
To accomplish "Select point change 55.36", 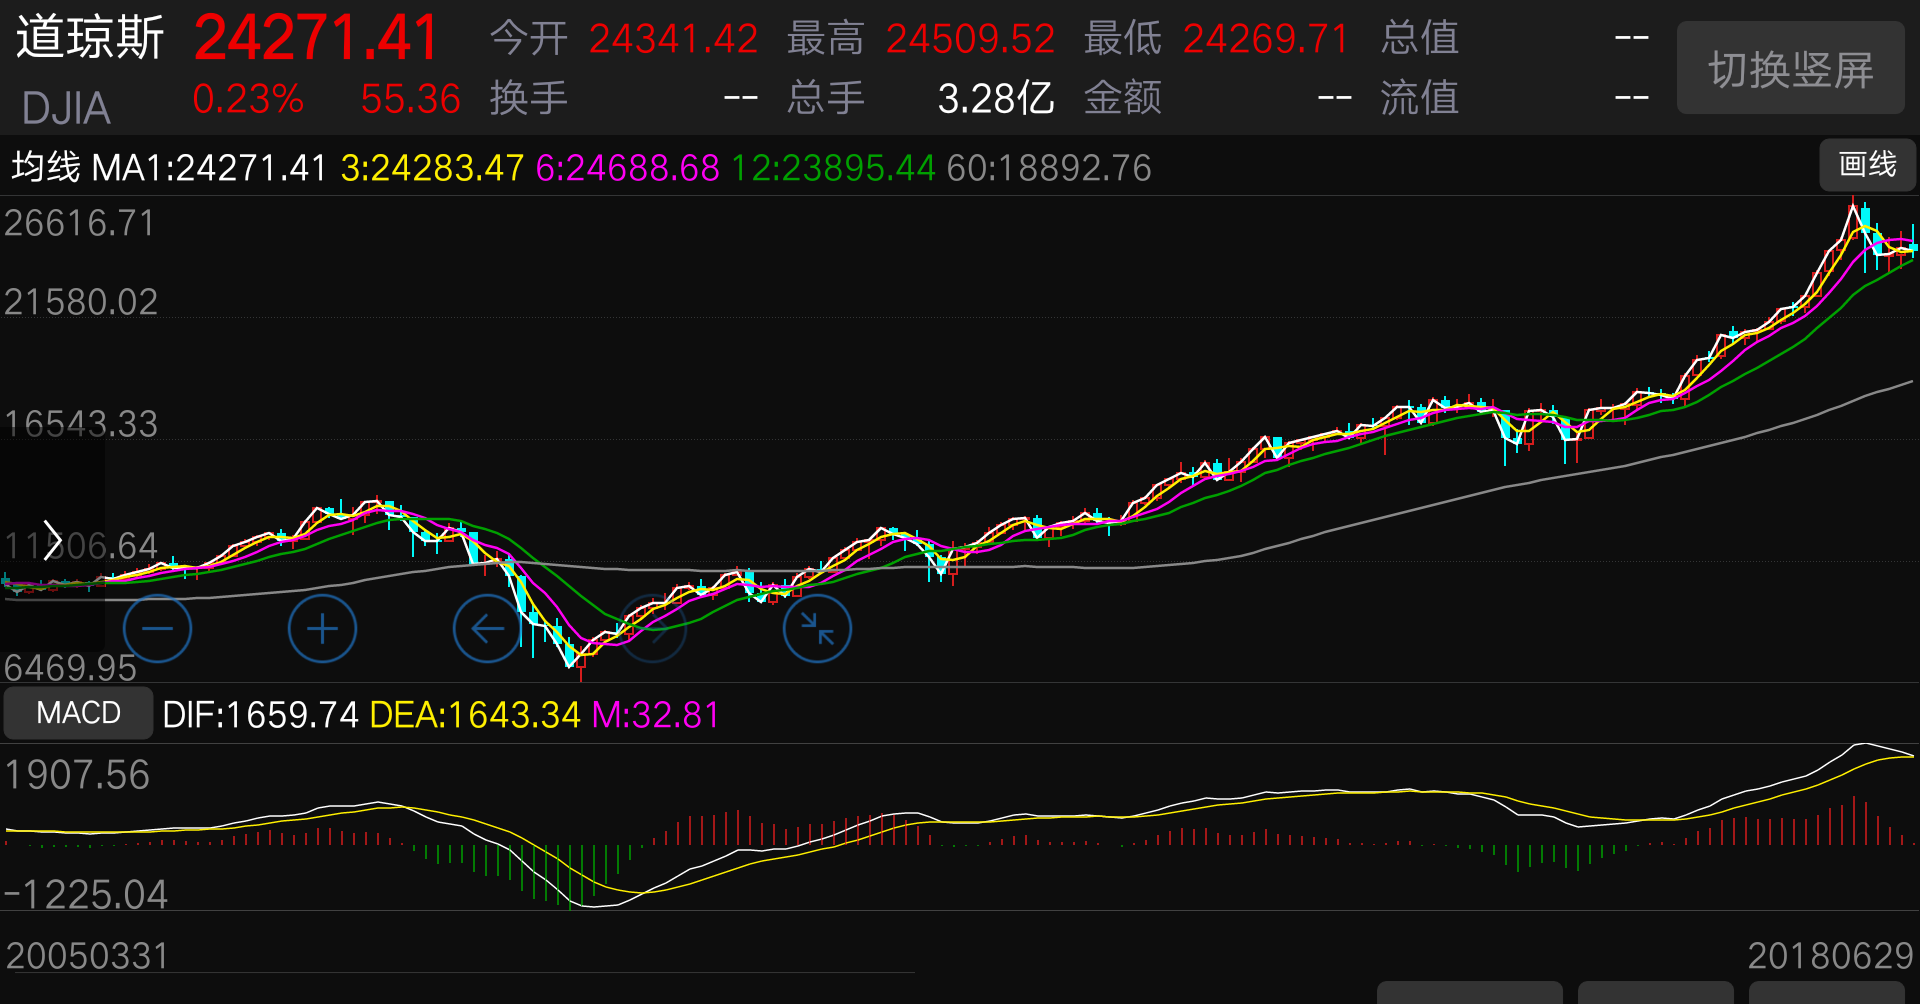I will pos(410,99).
